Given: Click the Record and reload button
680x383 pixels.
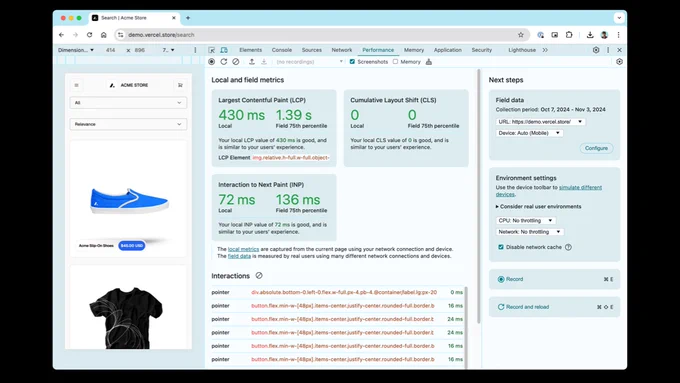Looking at the screenshot, I should tap(554, 307).
